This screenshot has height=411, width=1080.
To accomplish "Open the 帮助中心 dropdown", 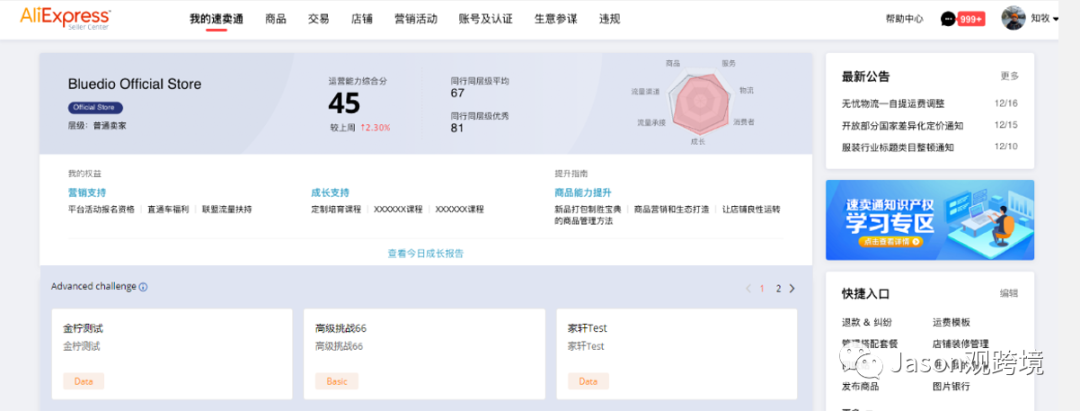I will point(904,19).
